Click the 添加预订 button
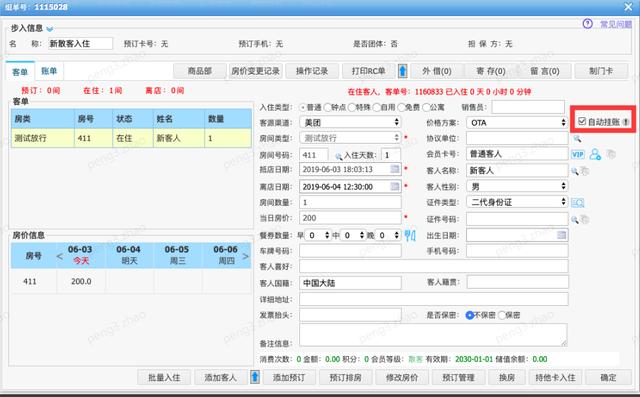The height and width of the screenshot is (397, 640). tap(289, 377)
